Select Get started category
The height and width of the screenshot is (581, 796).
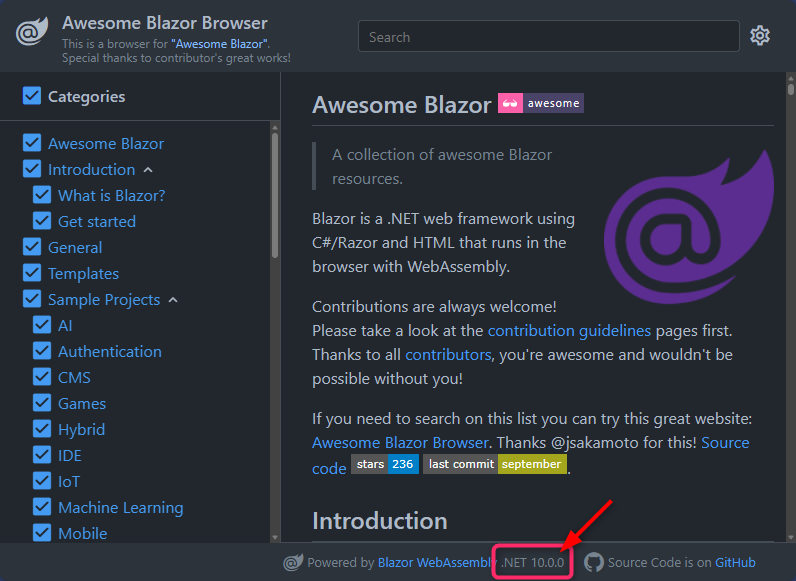point(97,221)
